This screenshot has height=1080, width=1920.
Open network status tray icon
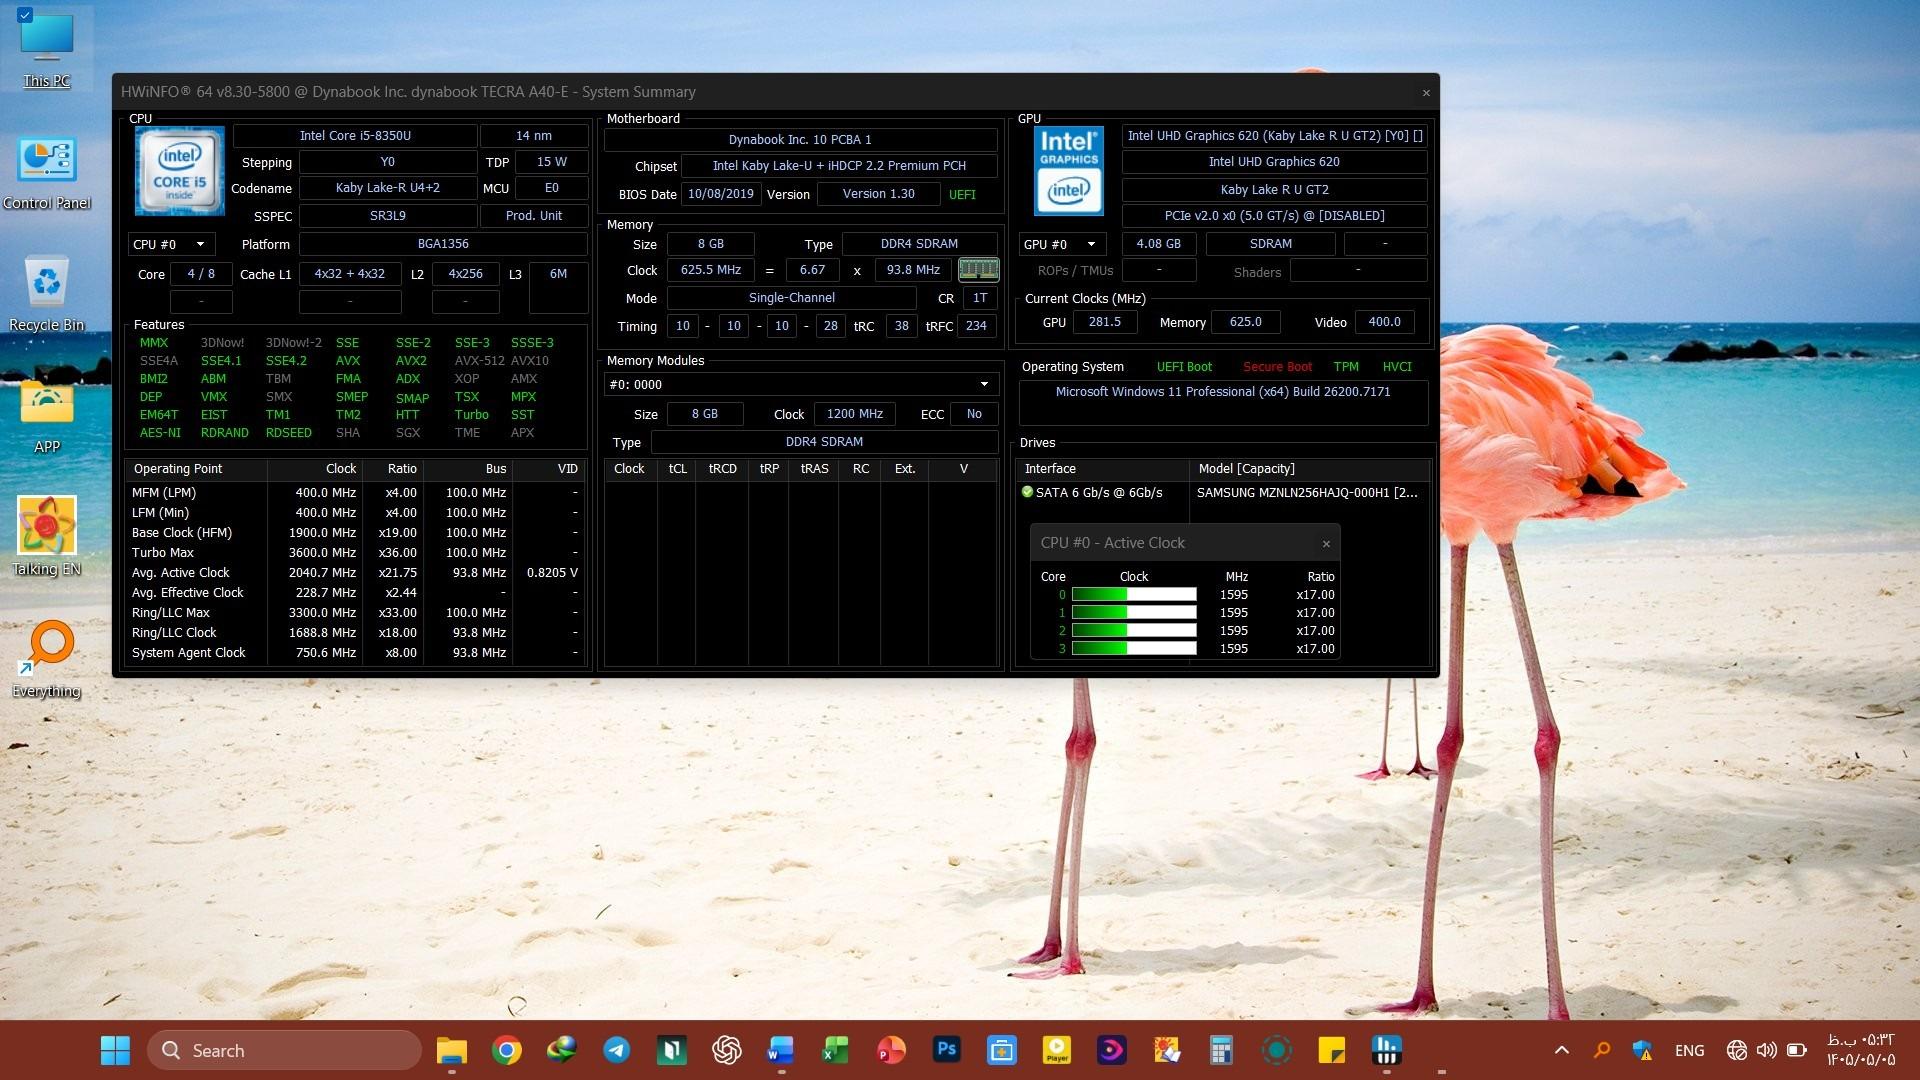pyautogui.click(x=1737, y=1050)
